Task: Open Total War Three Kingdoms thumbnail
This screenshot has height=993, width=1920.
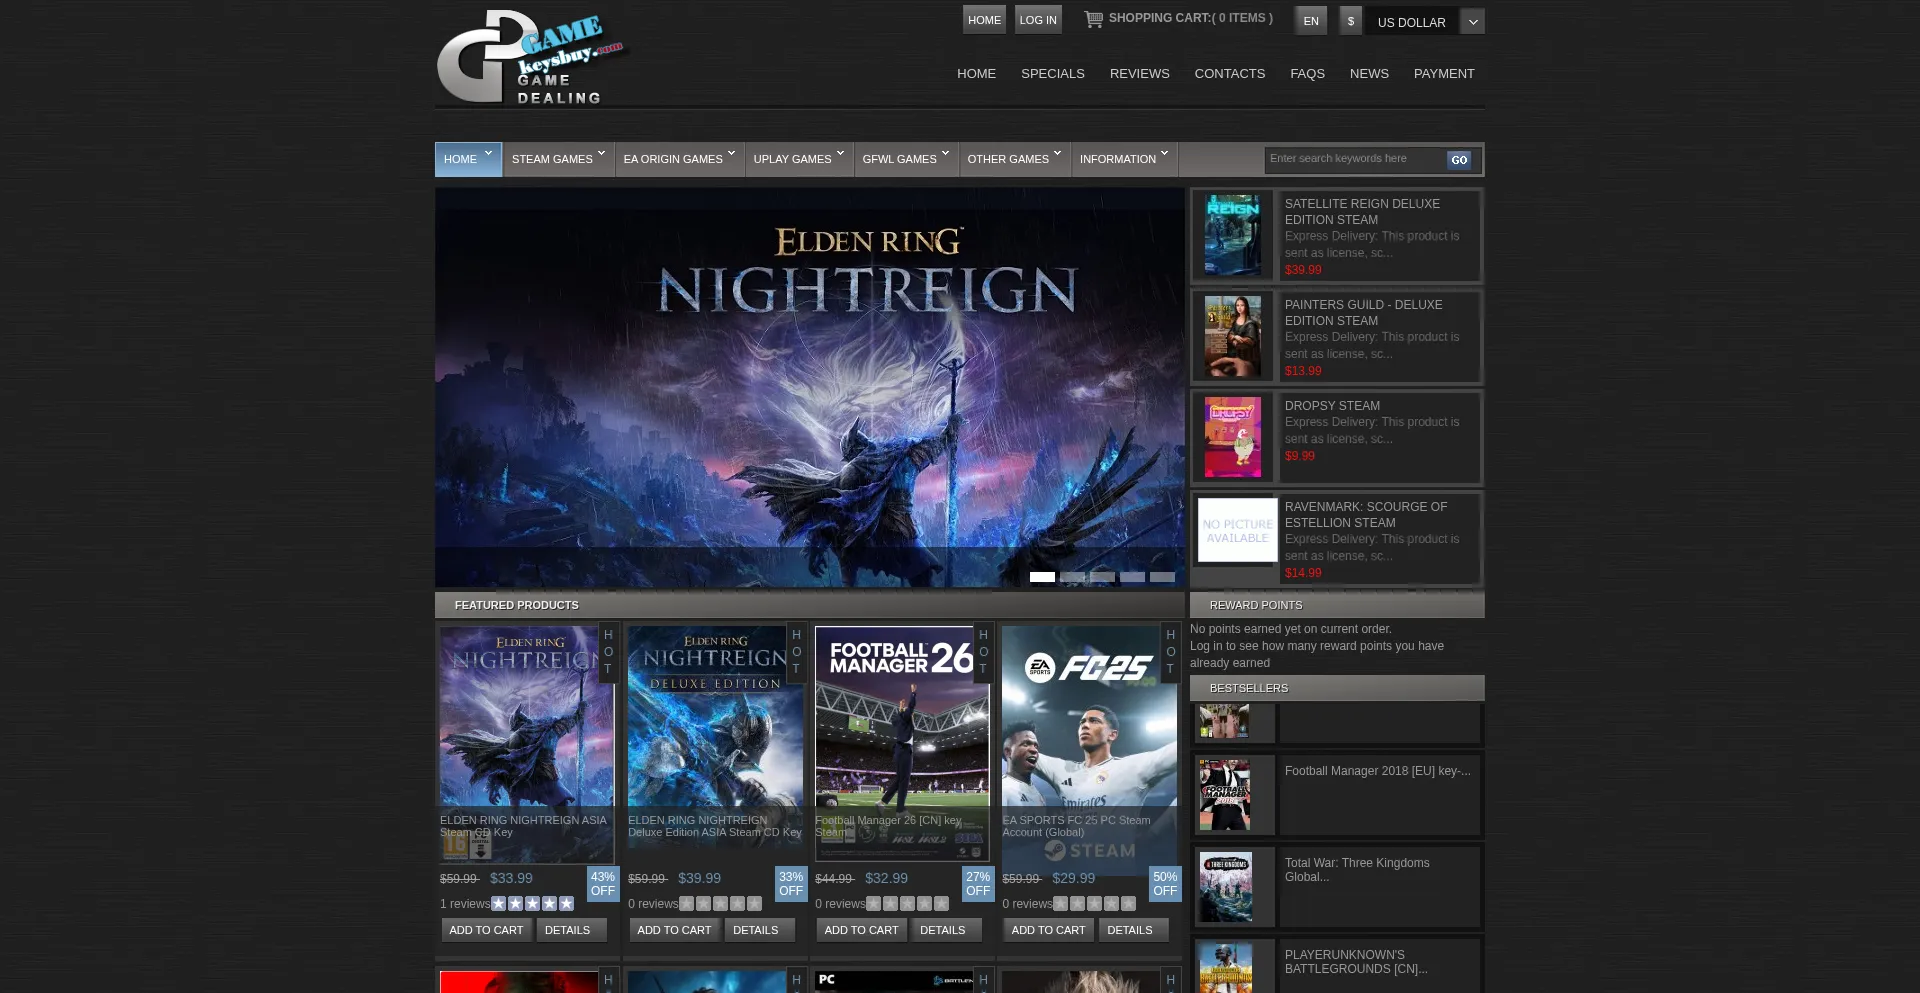Action: (x=1225, y=887)
